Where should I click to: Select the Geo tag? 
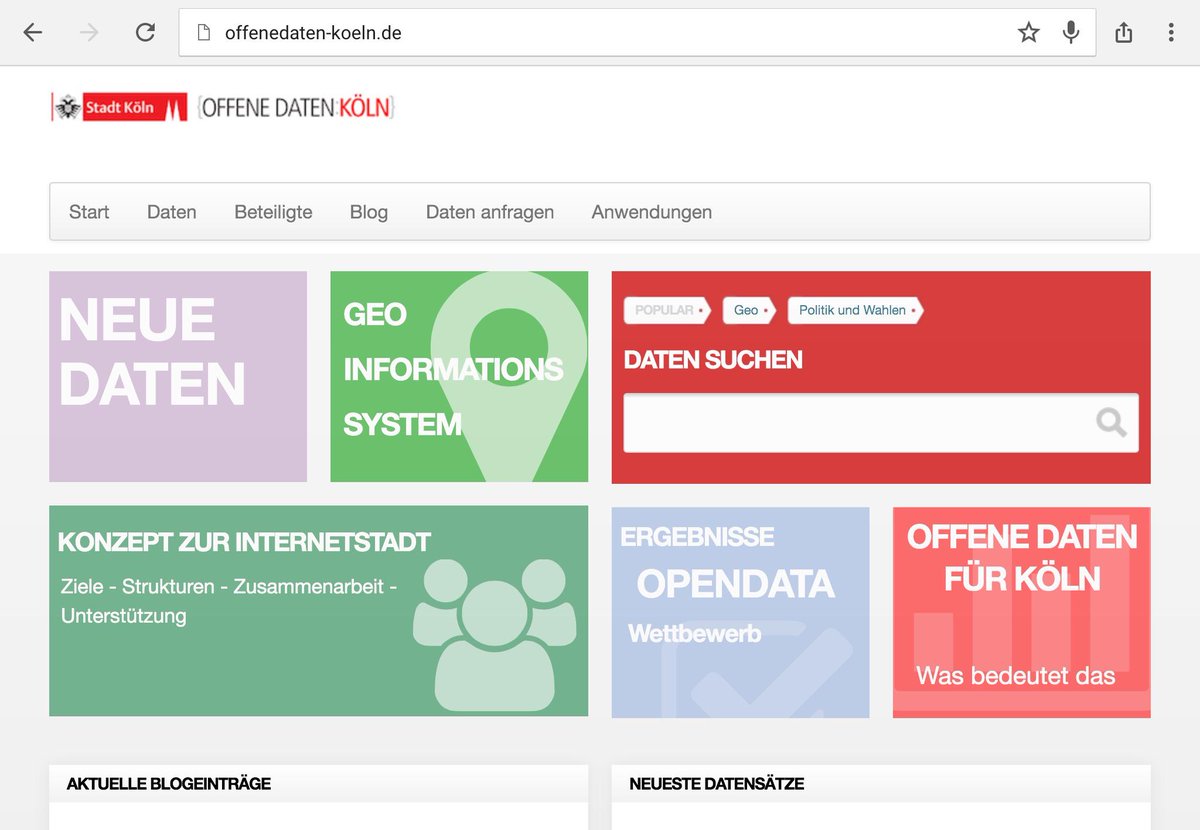(x=749, y=310)
